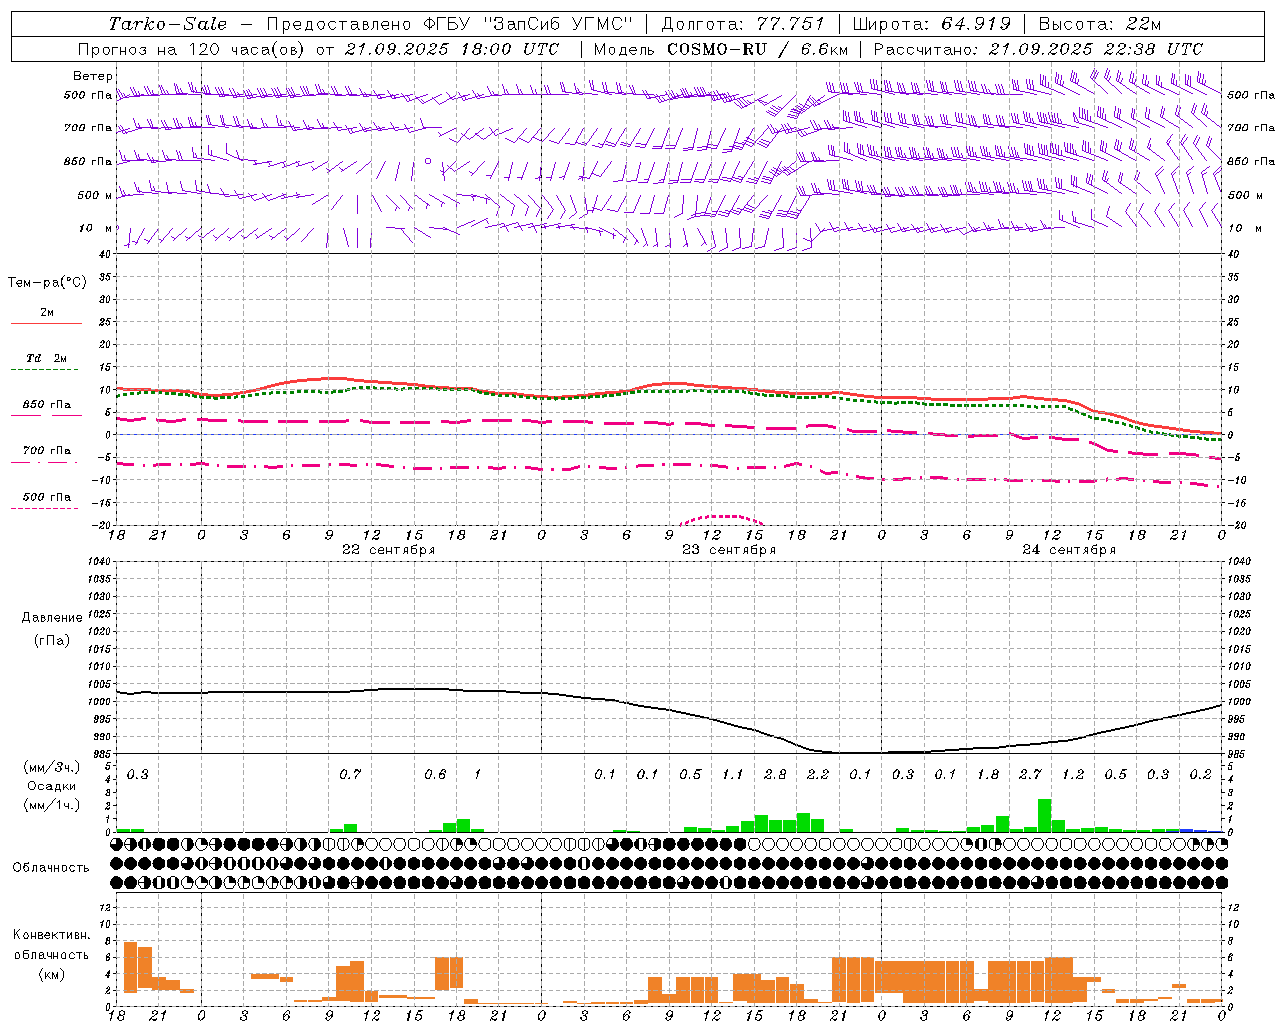Click the (мм/3ч.) unit label

point(52,767)
